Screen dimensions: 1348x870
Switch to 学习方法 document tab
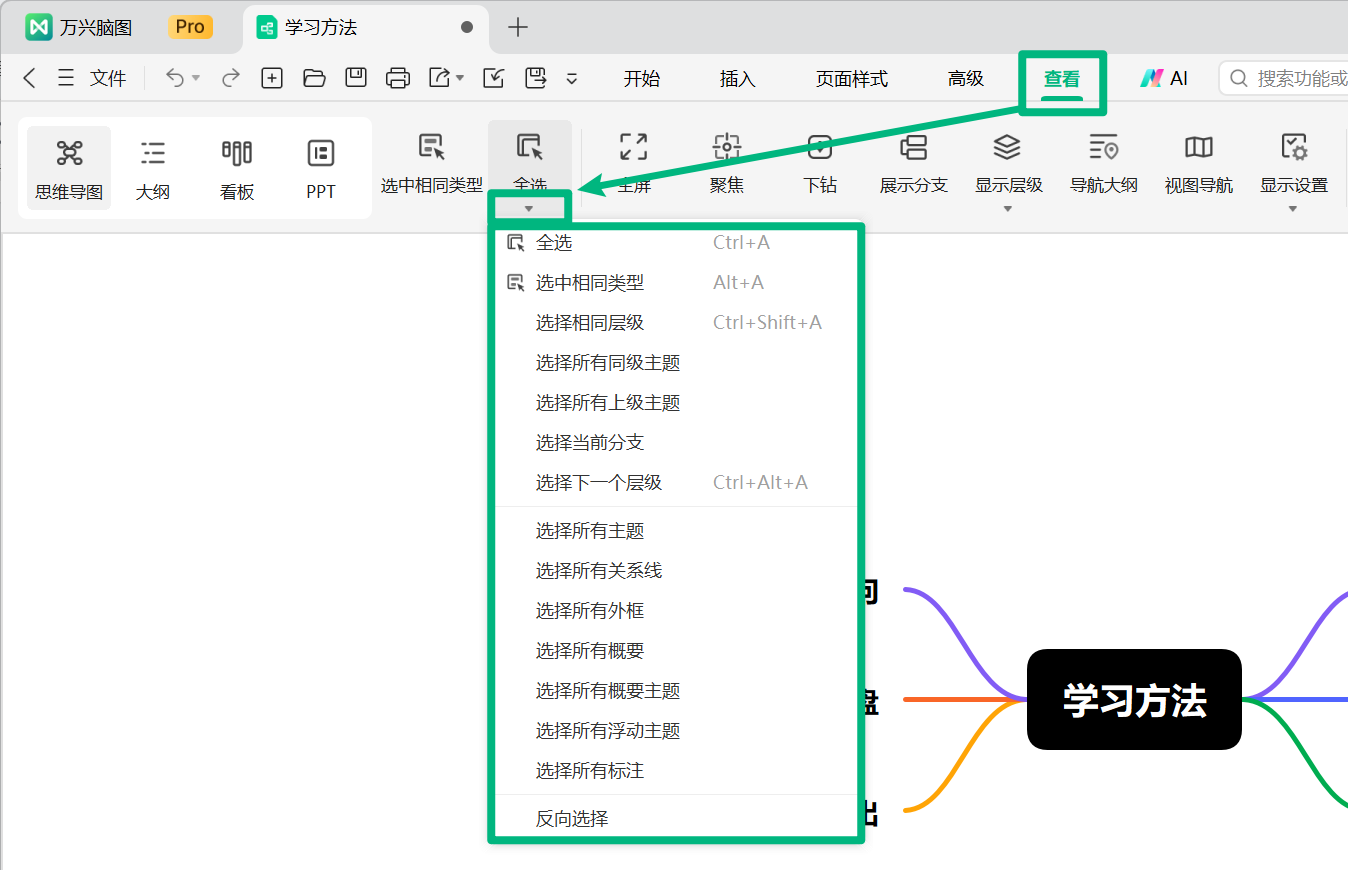366,28
